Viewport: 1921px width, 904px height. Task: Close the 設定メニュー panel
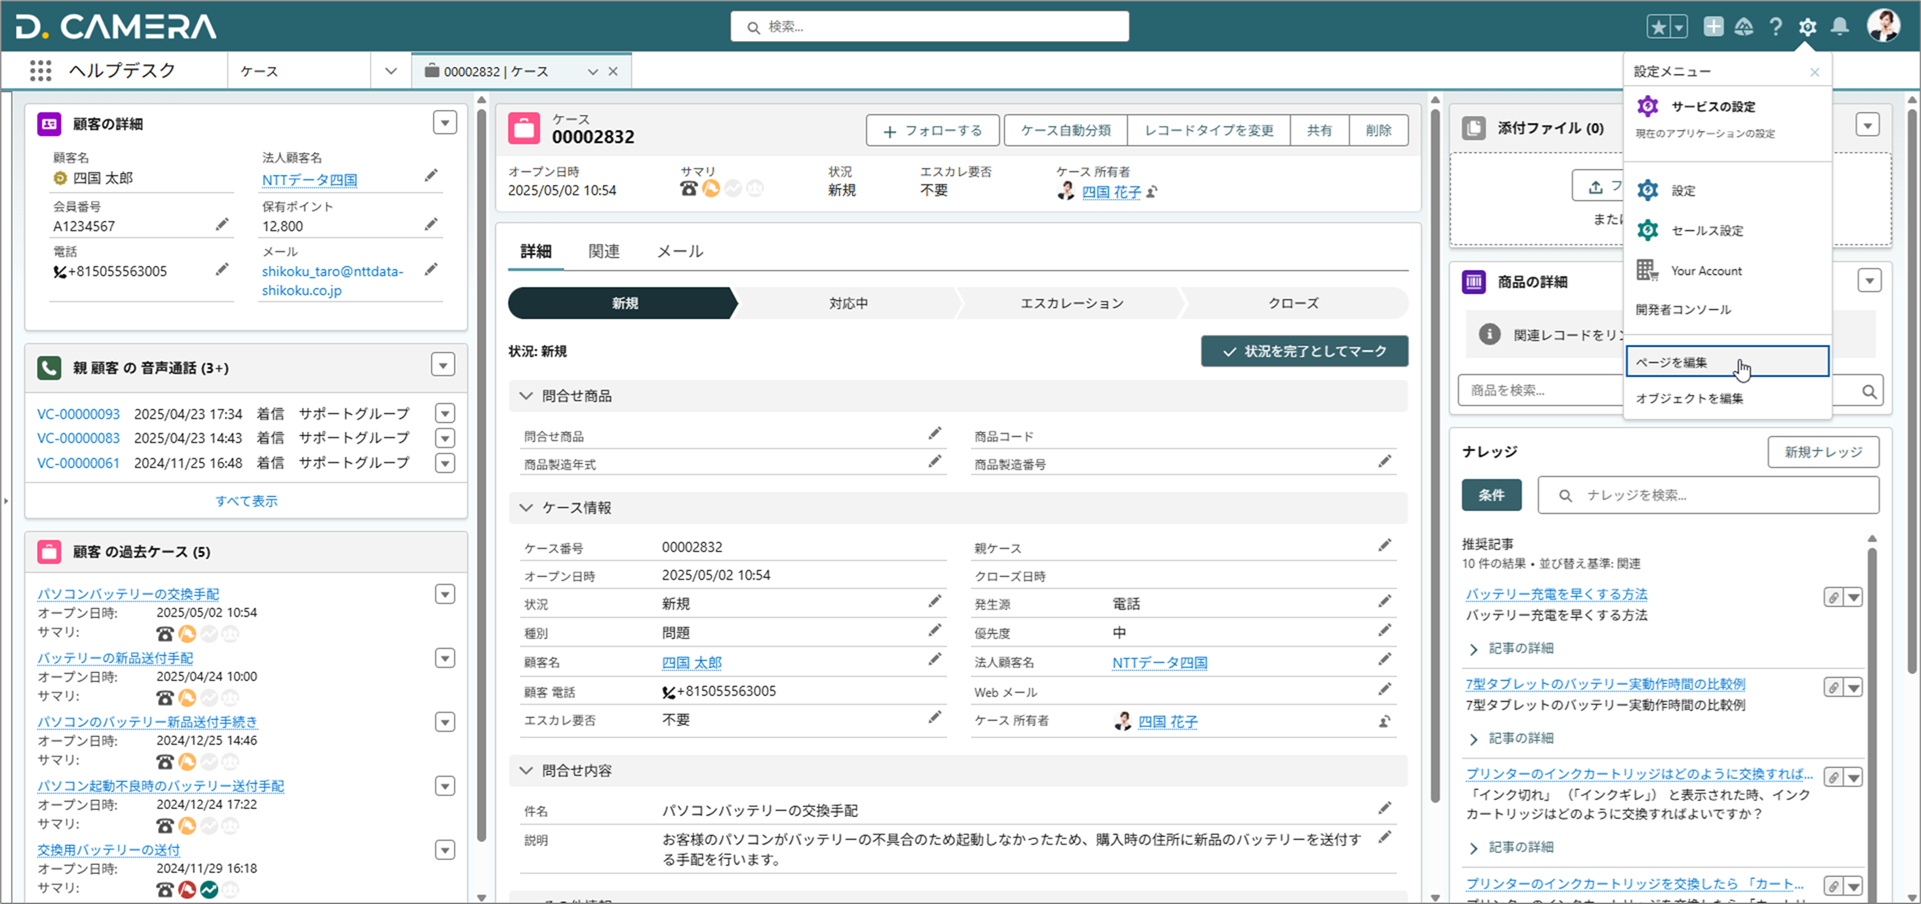1814,72
